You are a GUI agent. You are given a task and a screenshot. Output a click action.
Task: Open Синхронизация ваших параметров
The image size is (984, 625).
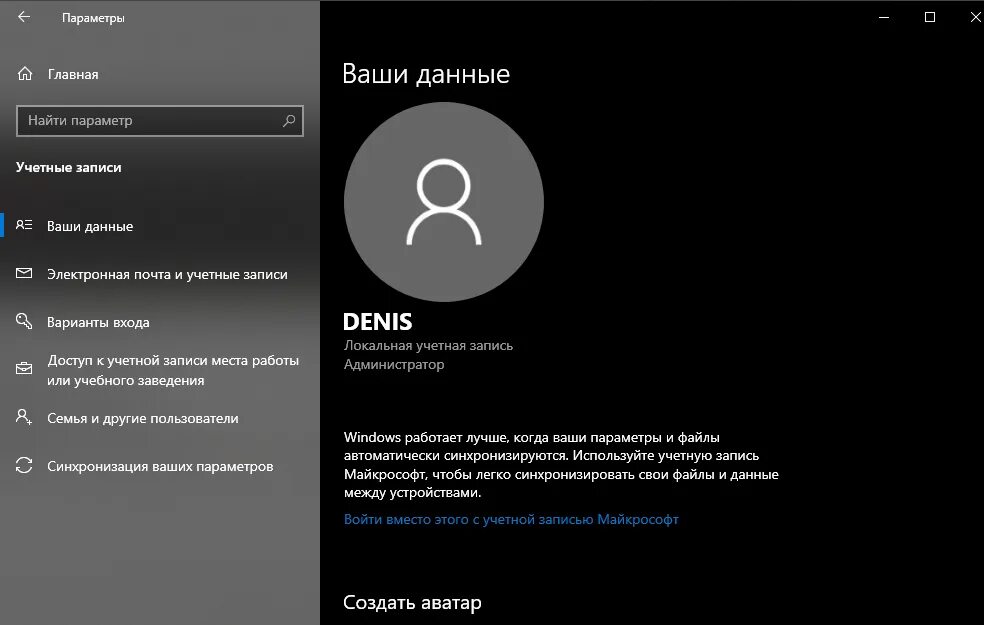(x=160, y=466)
